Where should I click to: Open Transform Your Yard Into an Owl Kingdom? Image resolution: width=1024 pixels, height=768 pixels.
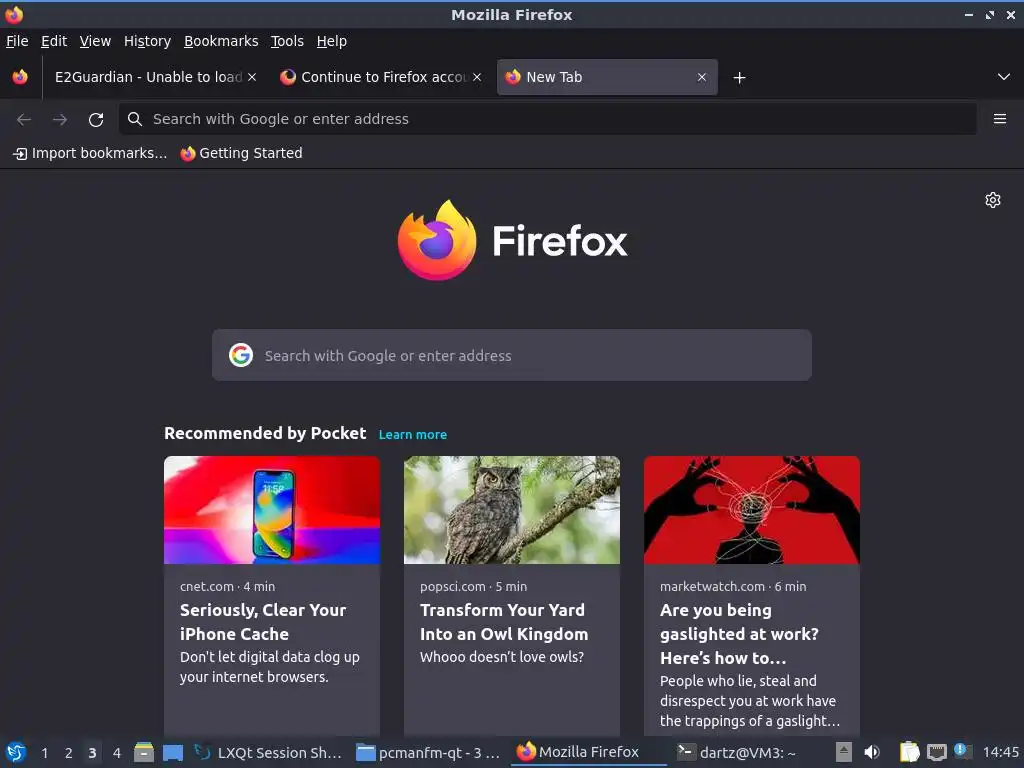click(x=504, y=622)
